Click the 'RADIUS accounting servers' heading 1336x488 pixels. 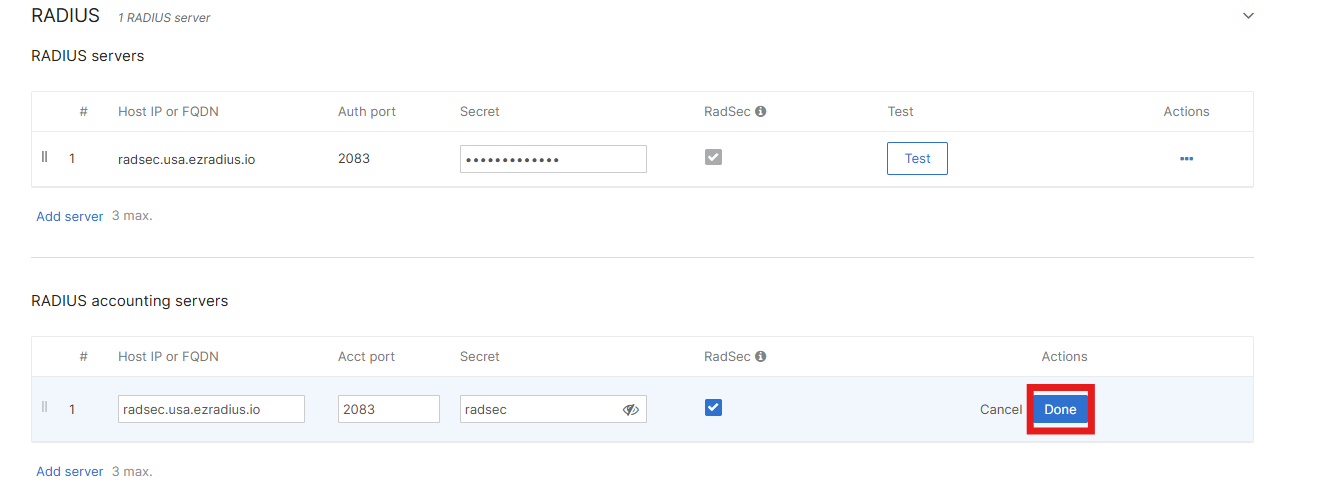click(130, 301)
